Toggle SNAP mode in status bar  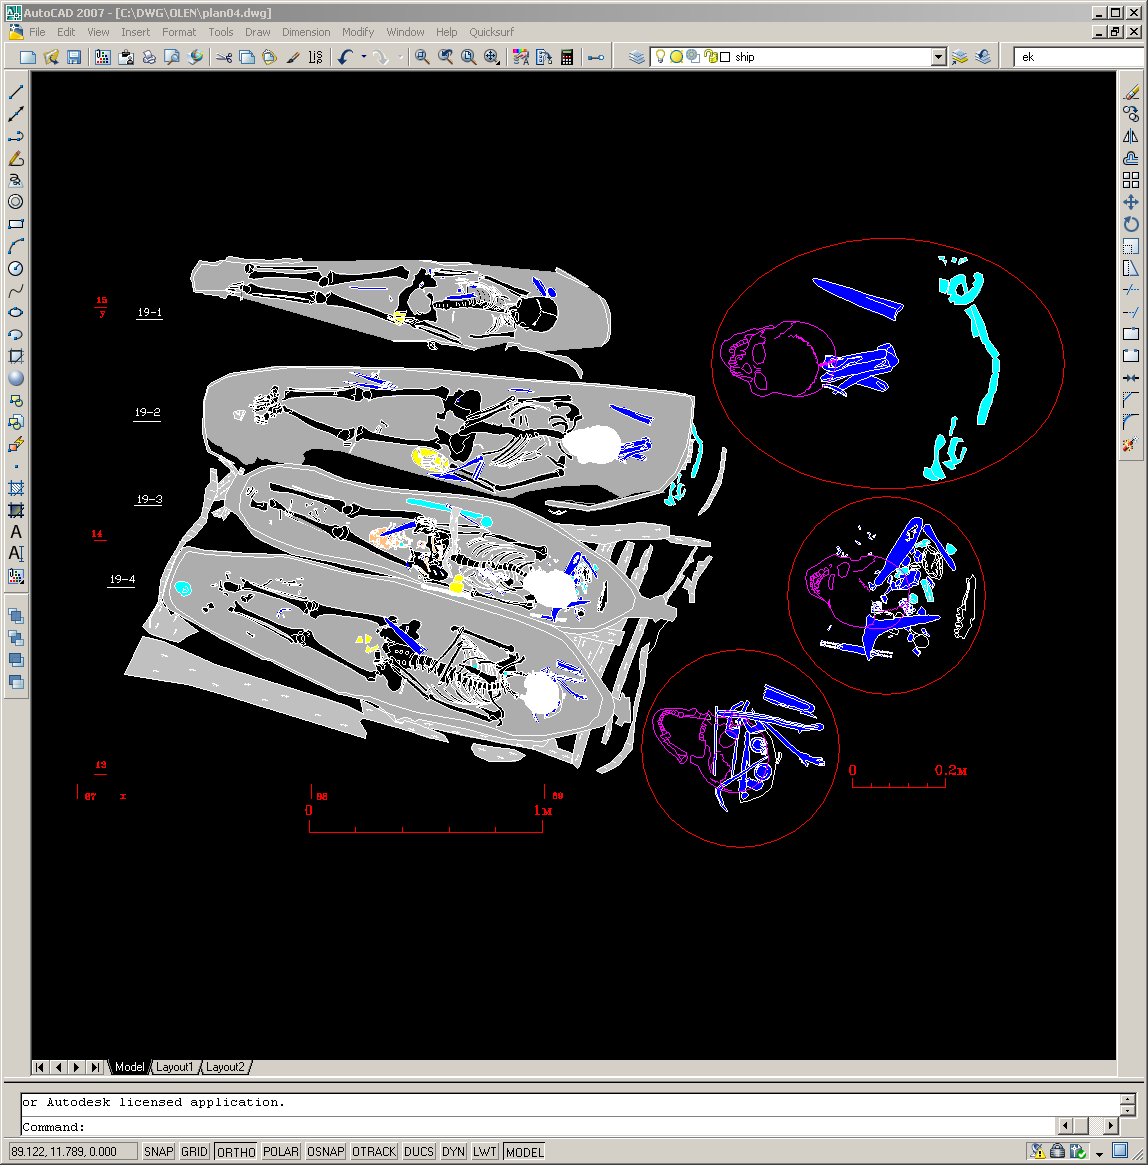[x=158, y=1152]
